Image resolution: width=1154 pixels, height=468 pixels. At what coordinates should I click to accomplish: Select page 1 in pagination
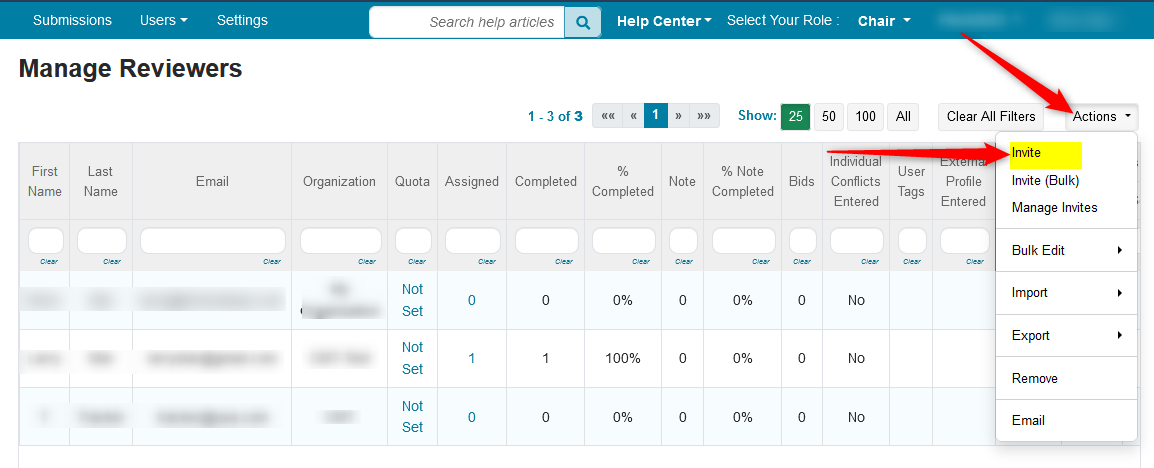(x=656, y=116)
